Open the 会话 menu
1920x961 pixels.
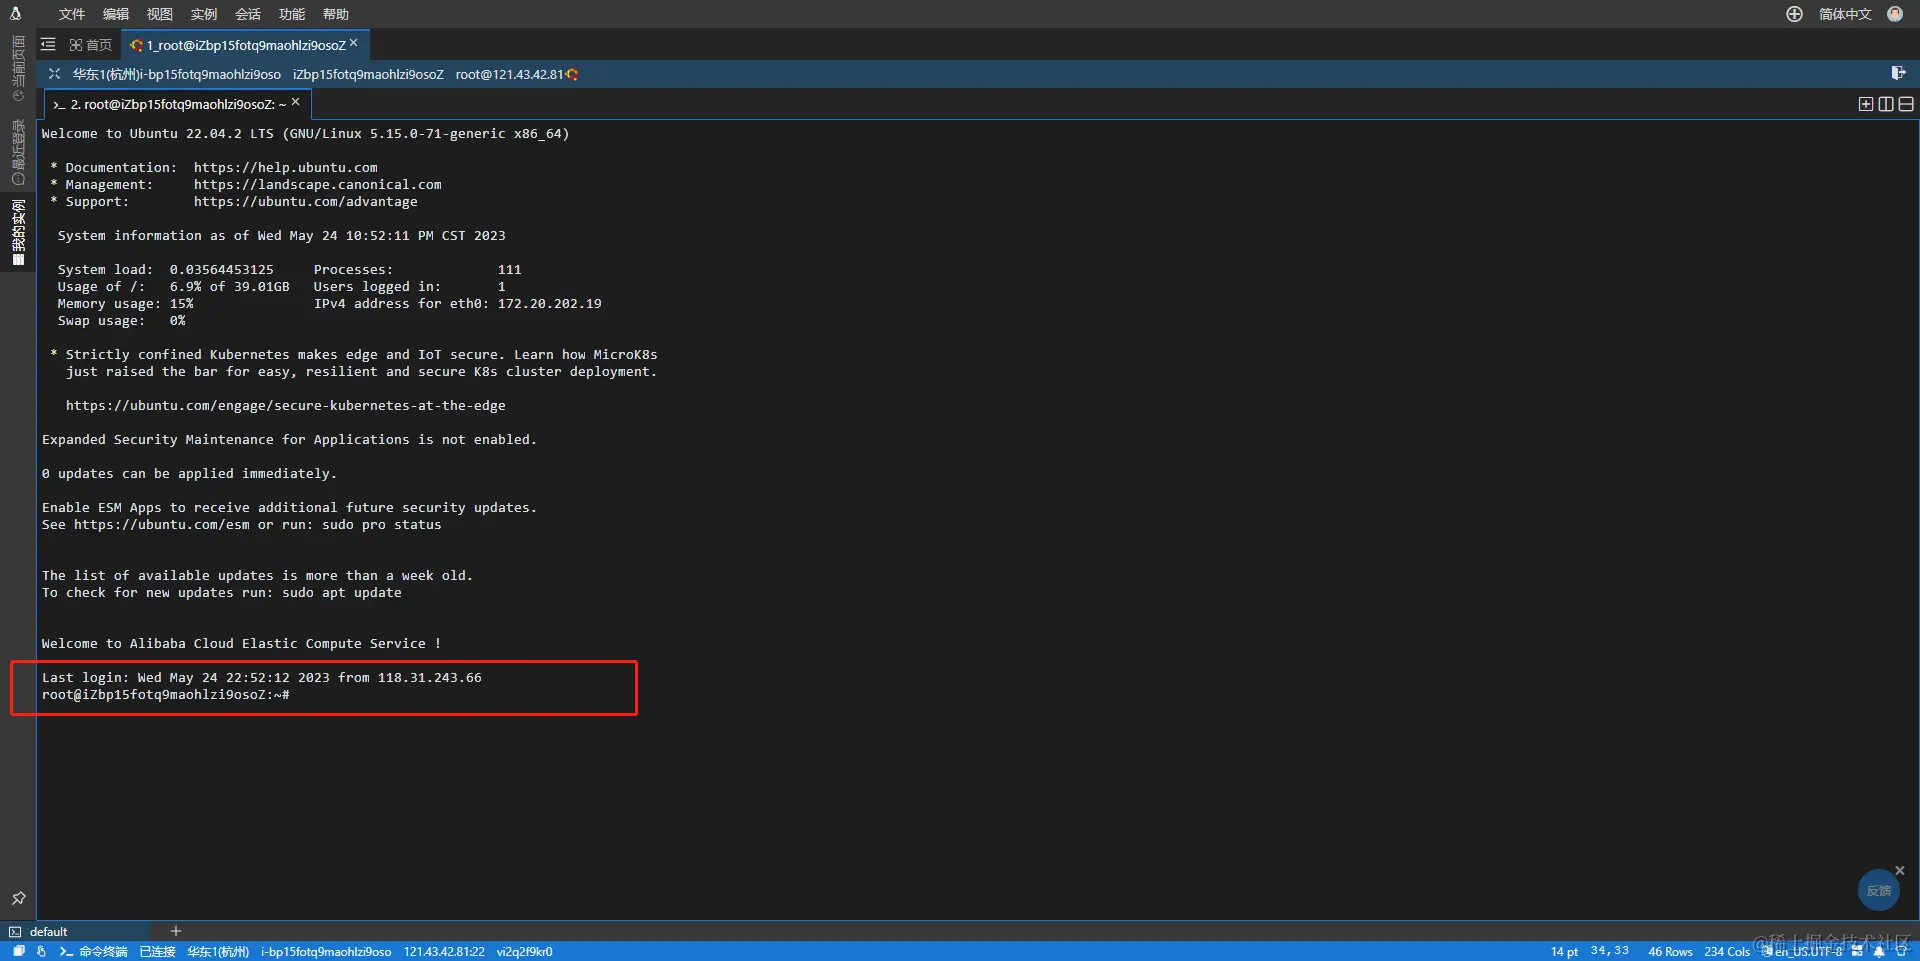coord(248,14)
